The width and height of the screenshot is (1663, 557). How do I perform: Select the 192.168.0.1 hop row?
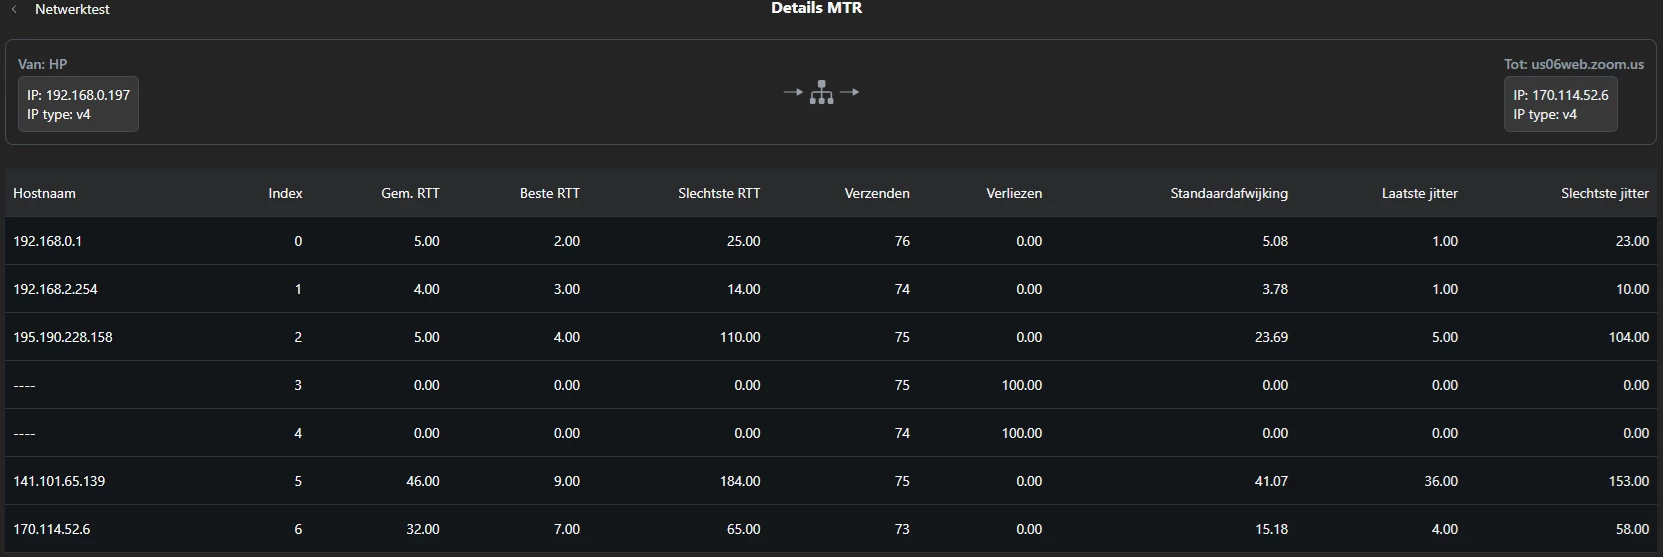pos(831,241)
